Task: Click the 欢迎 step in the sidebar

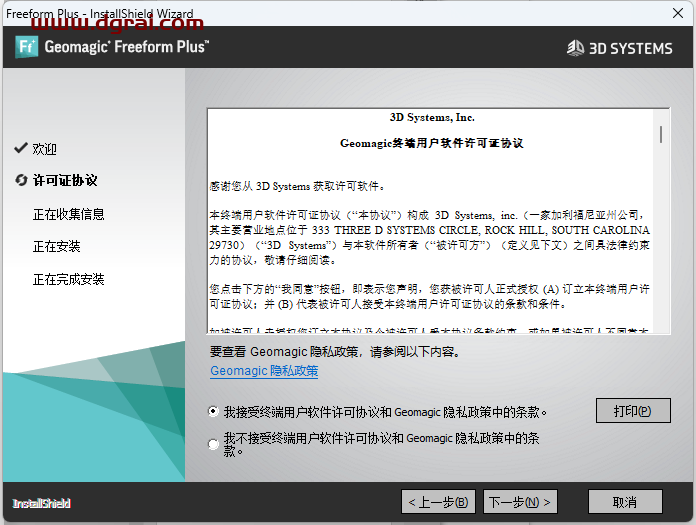Action: click(x=44, y=149)
